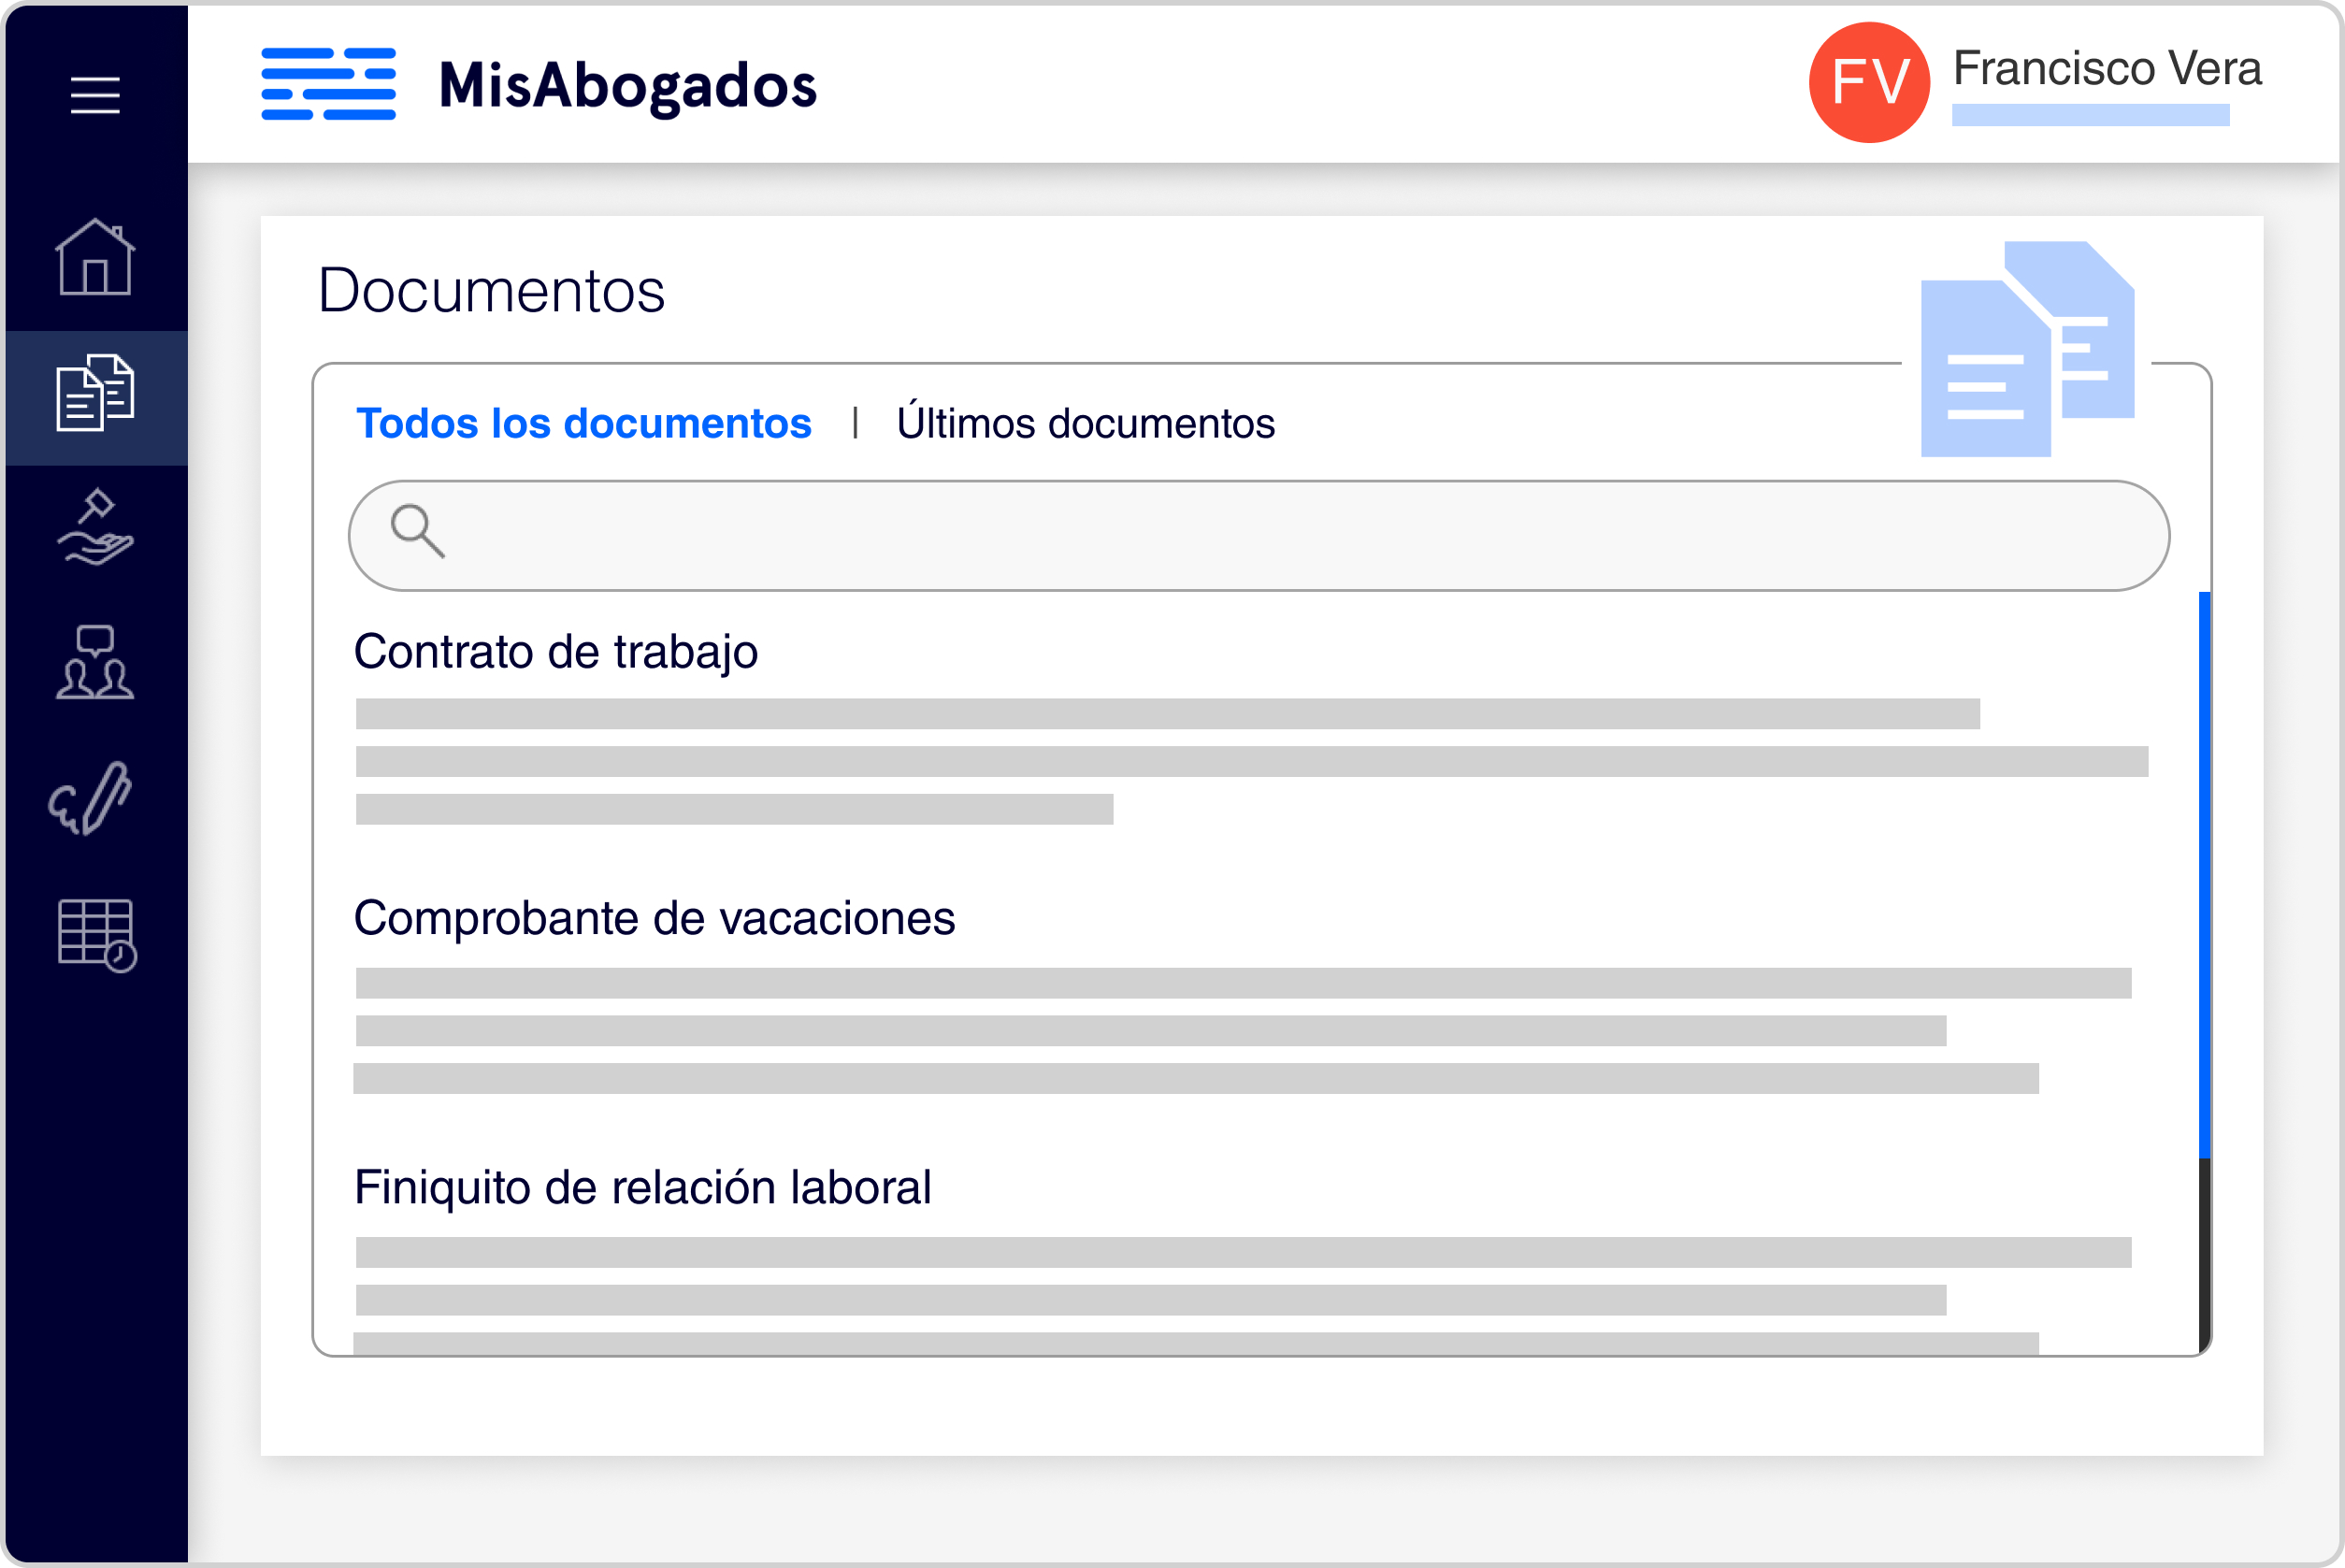
Task: Open the hamburger menu
Action: 95,95
